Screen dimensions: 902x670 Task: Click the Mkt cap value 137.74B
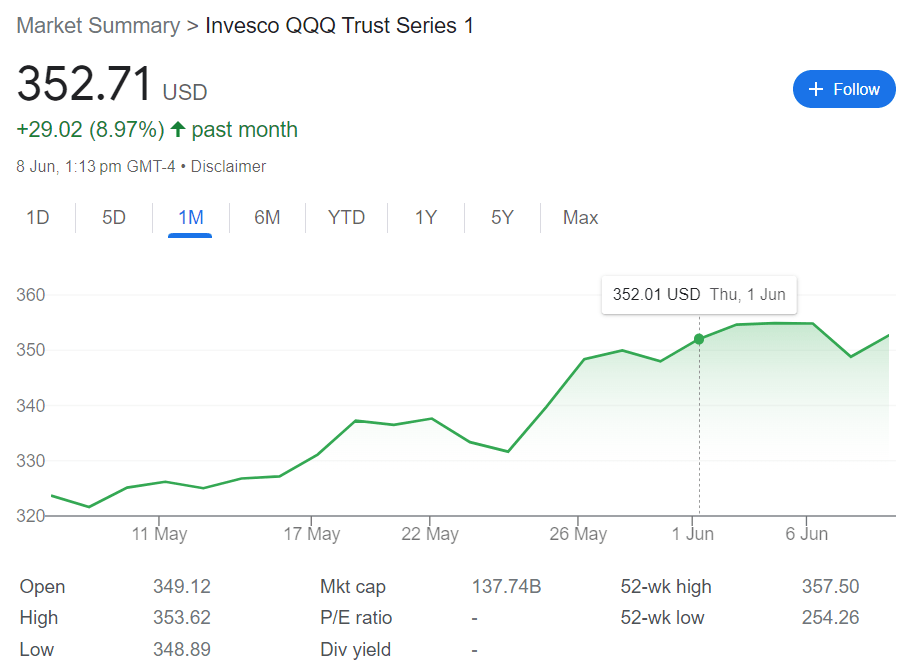click(506, 587)
